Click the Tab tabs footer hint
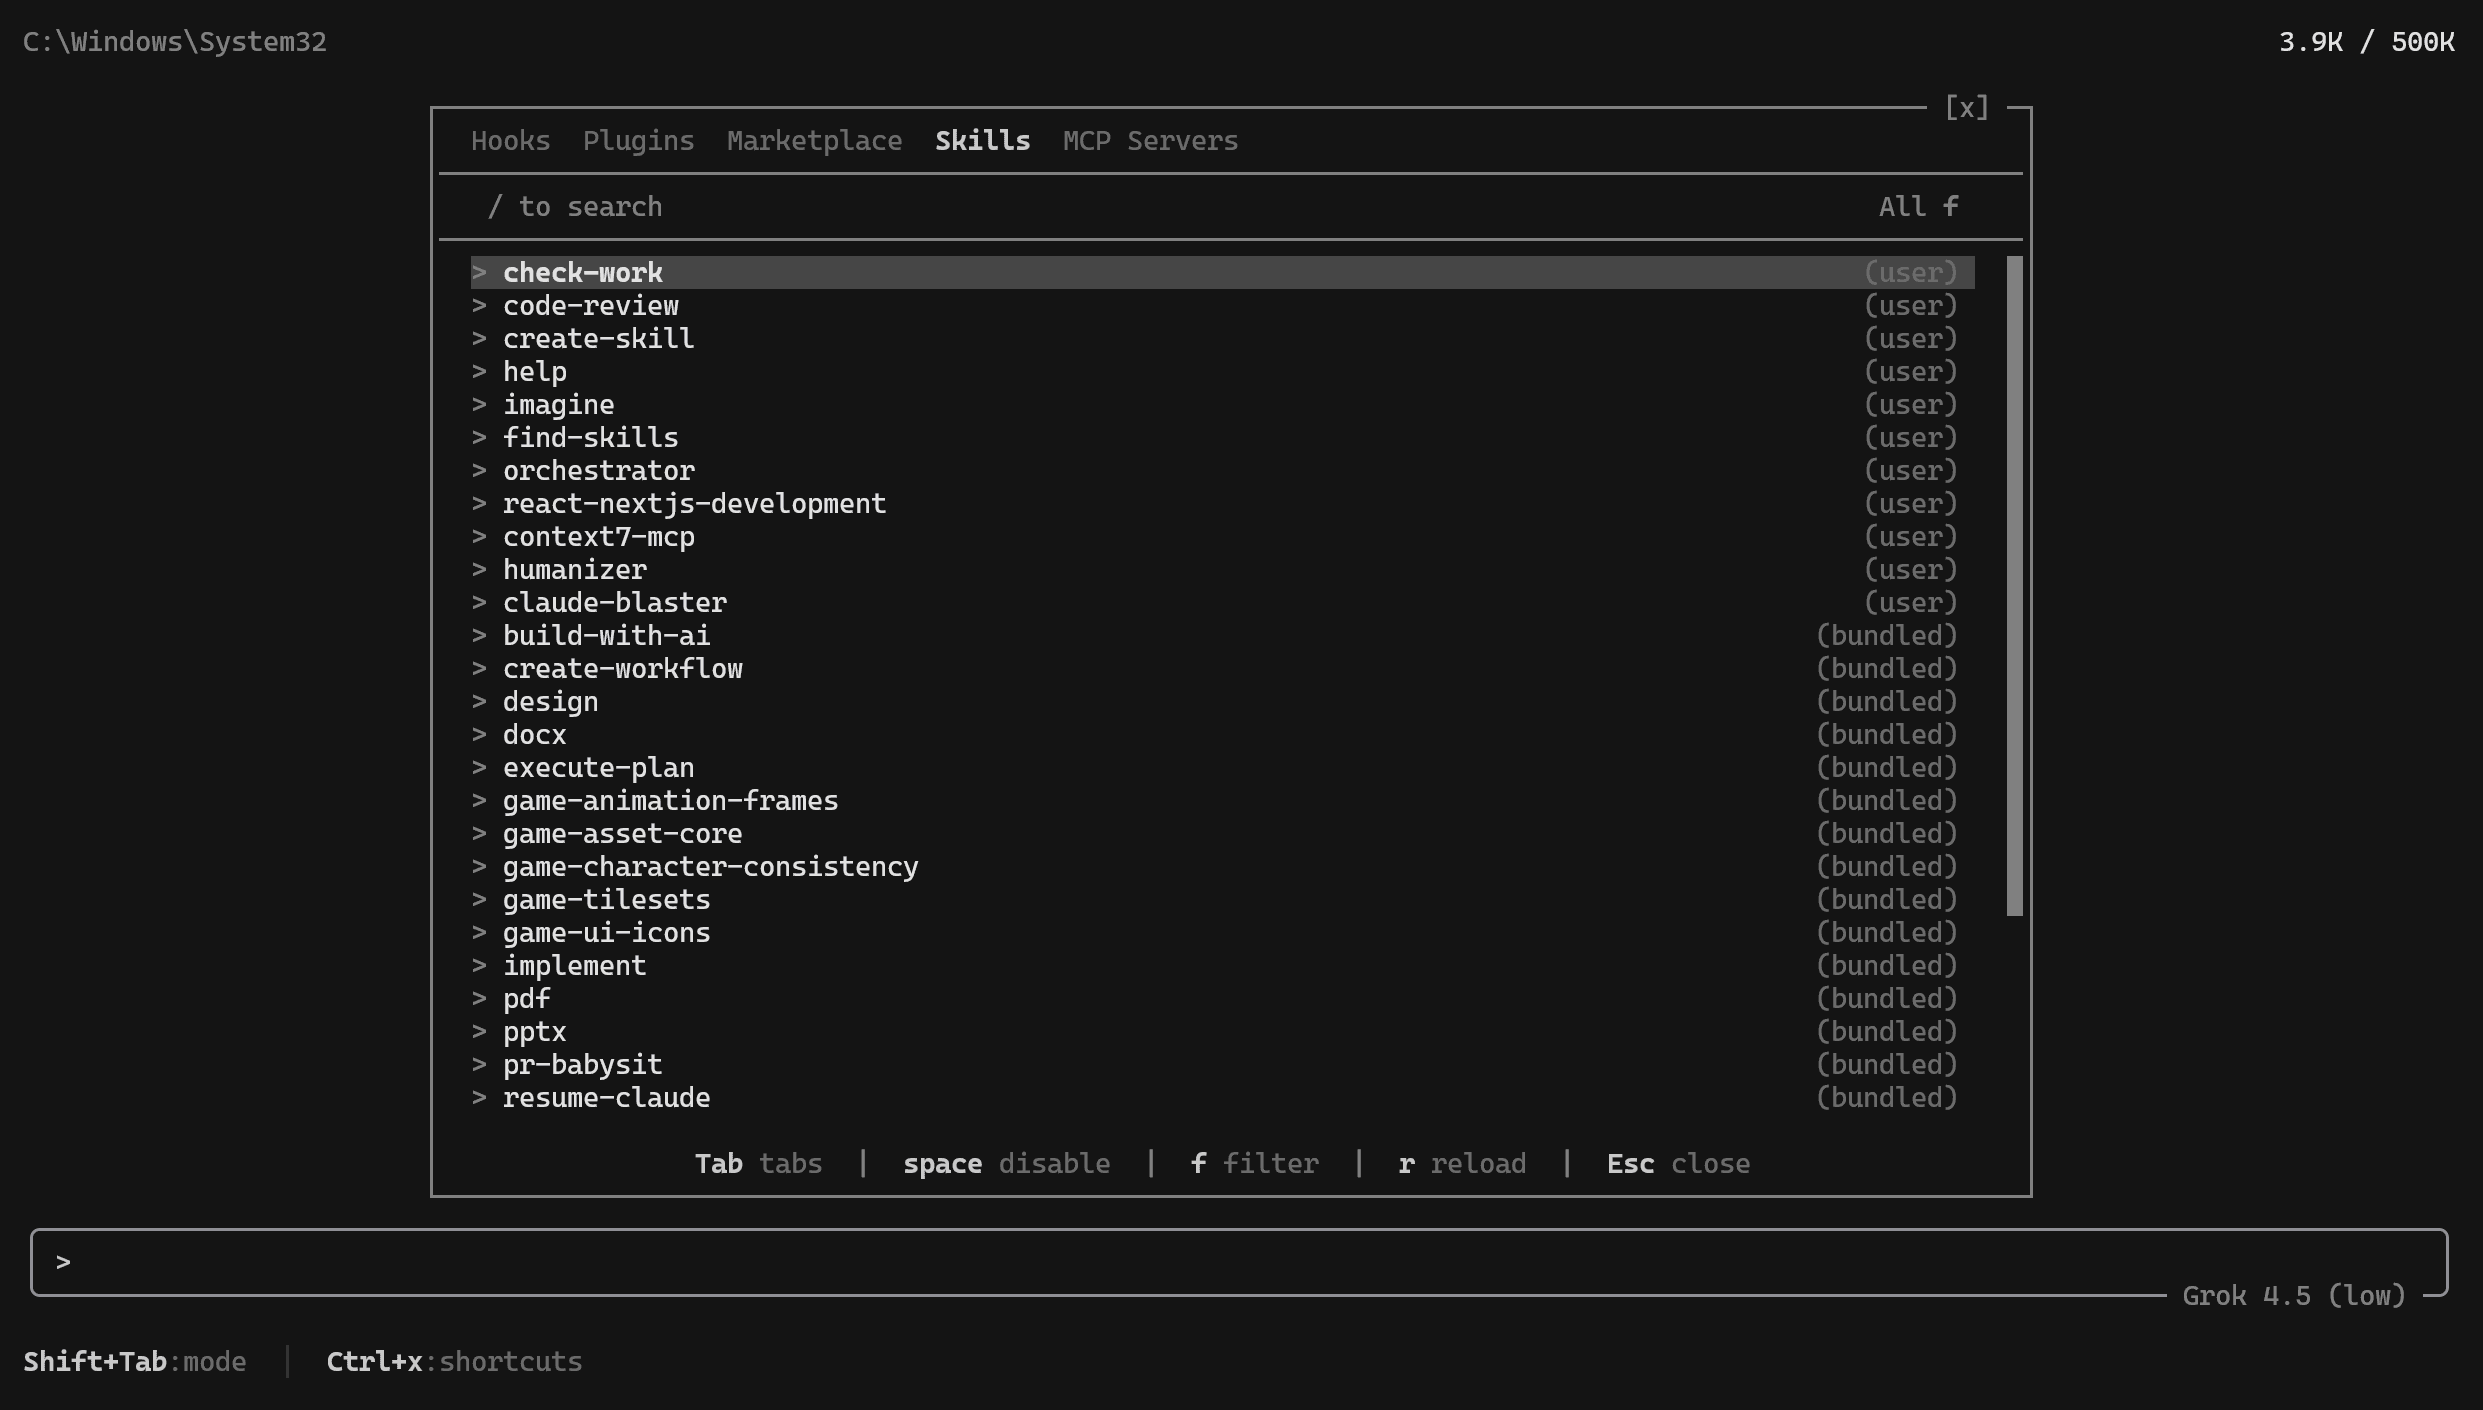 [758, 1164]
